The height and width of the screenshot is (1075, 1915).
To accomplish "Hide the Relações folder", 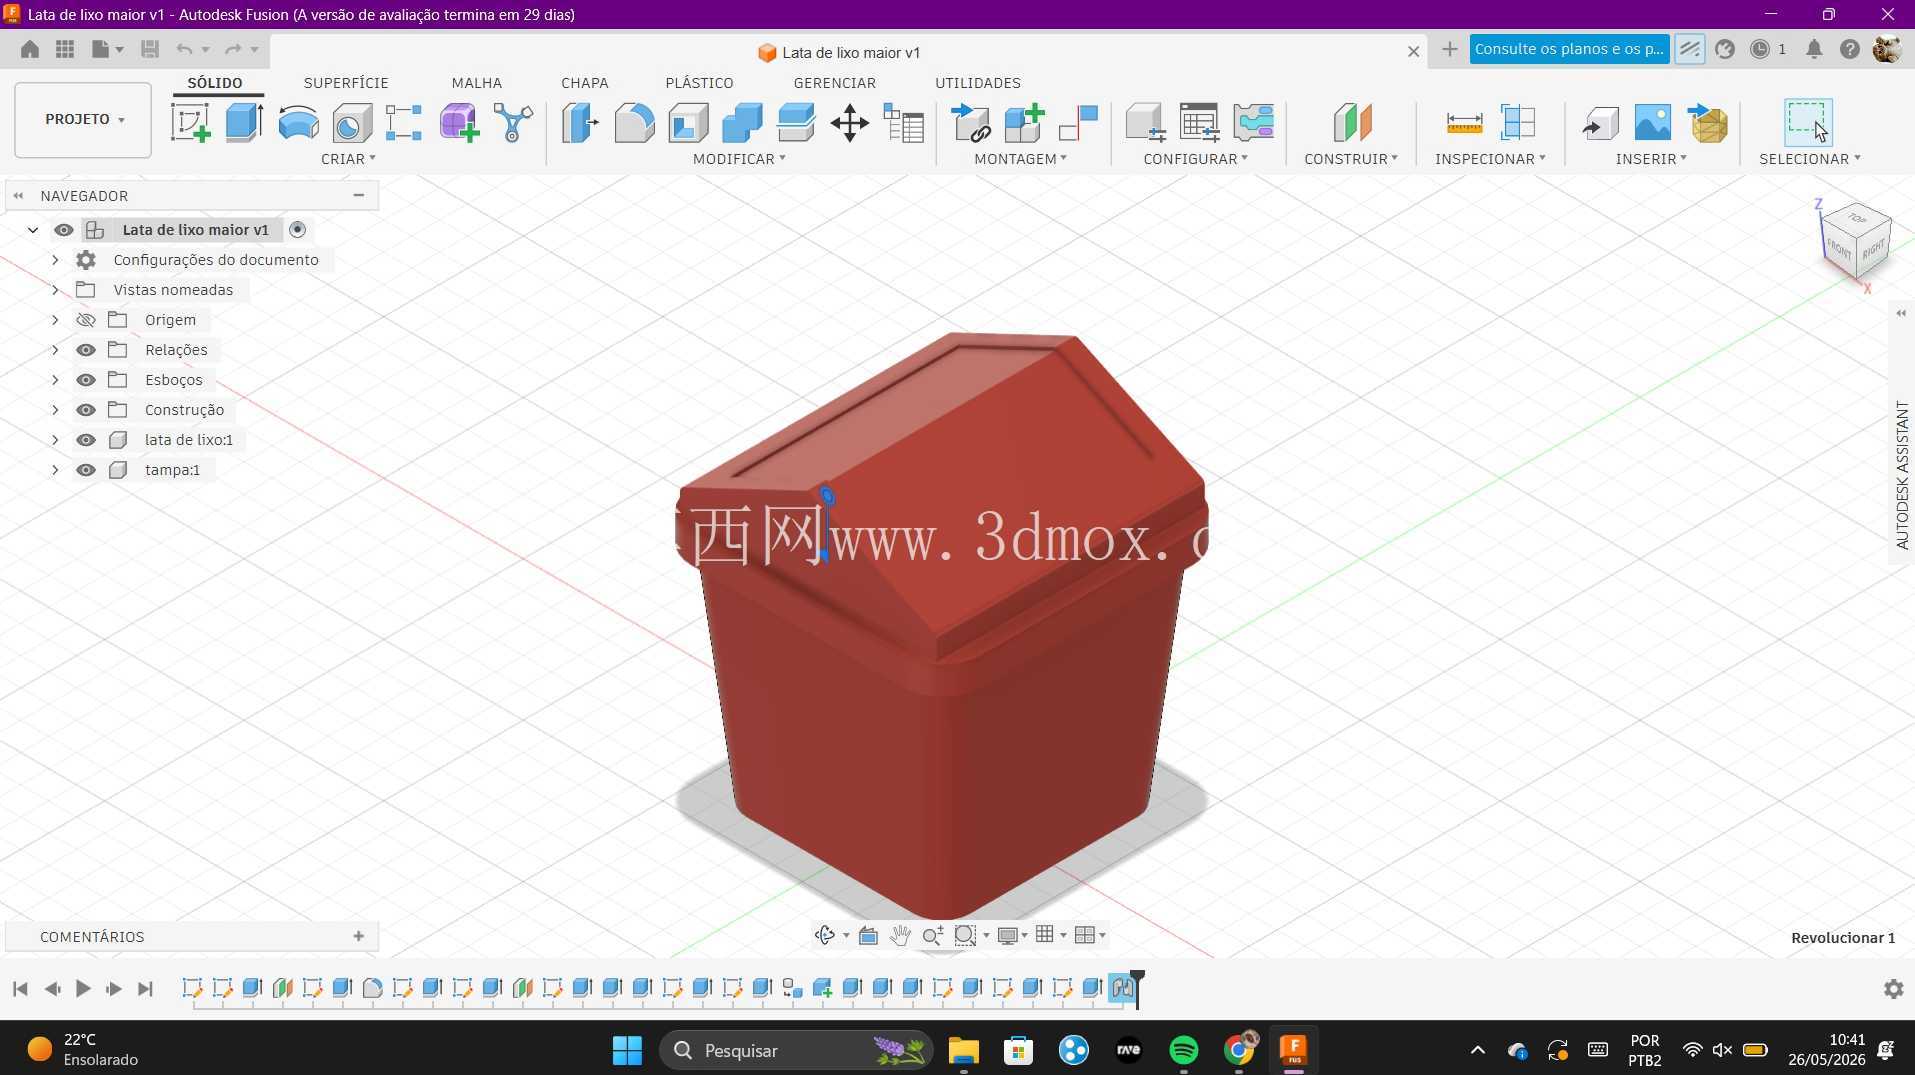I will [x=86, y=350].
